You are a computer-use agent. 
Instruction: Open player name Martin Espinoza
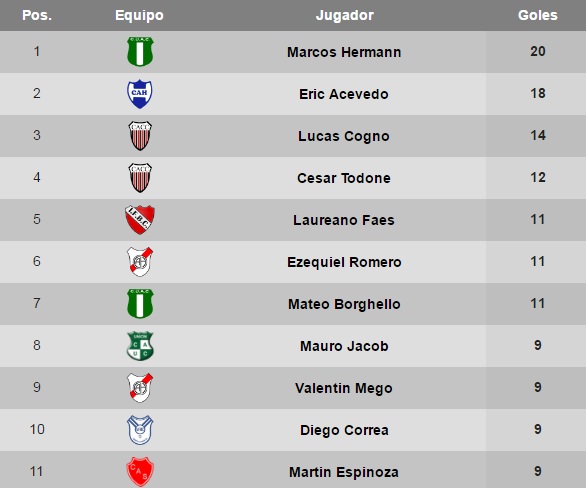[344, 472]
